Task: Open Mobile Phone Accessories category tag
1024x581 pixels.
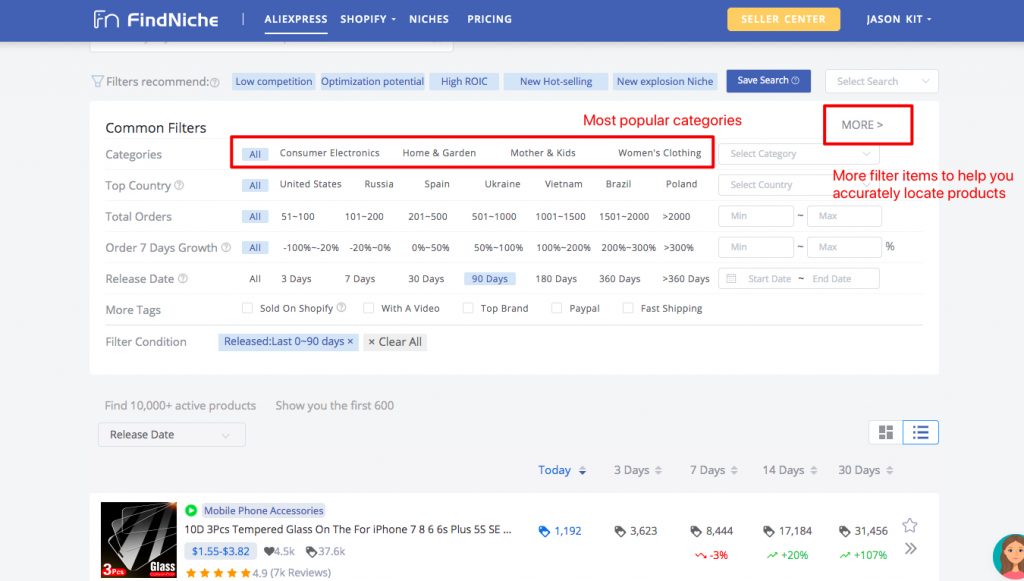Action: (264, 510)
